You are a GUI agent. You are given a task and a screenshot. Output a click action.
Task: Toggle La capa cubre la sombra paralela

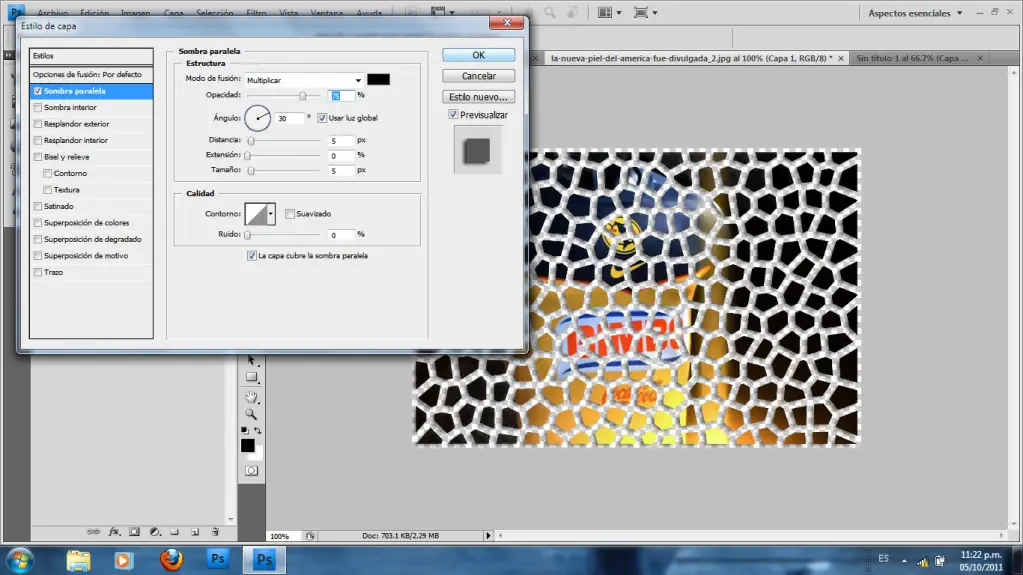[252, 256]
